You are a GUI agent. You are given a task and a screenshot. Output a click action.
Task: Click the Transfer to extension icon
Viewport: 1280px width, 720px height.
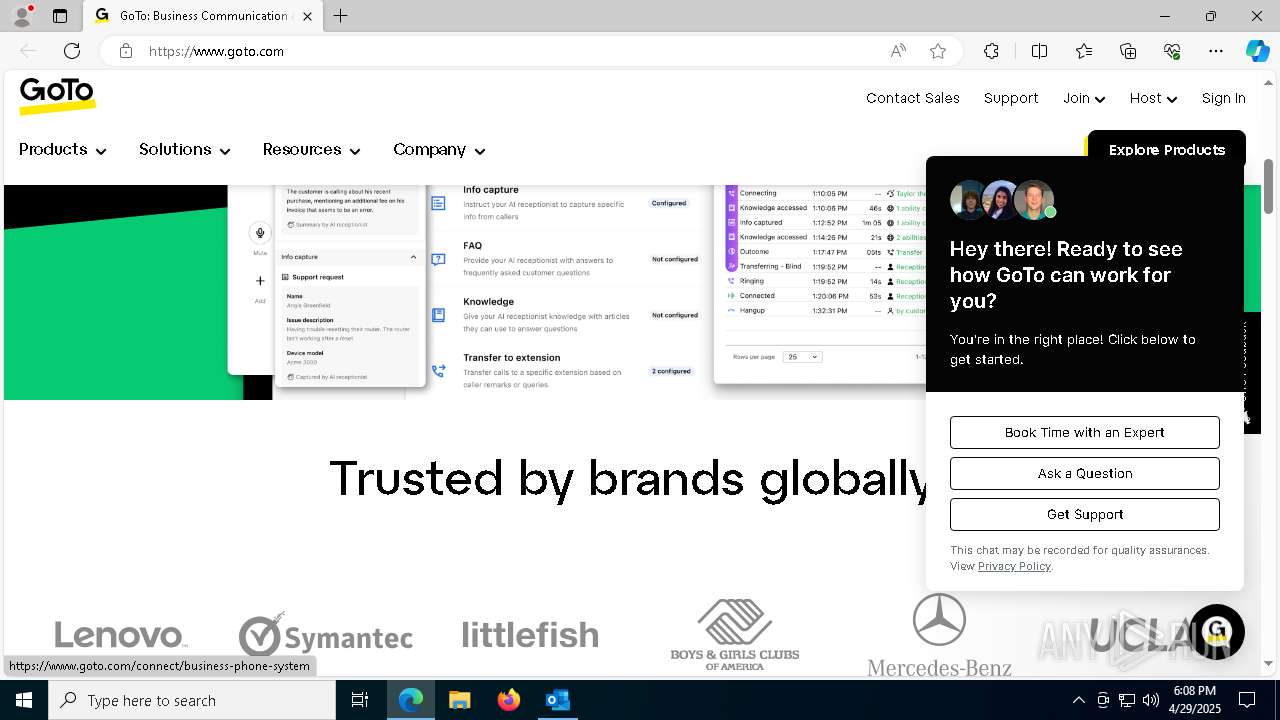(438, 371)
